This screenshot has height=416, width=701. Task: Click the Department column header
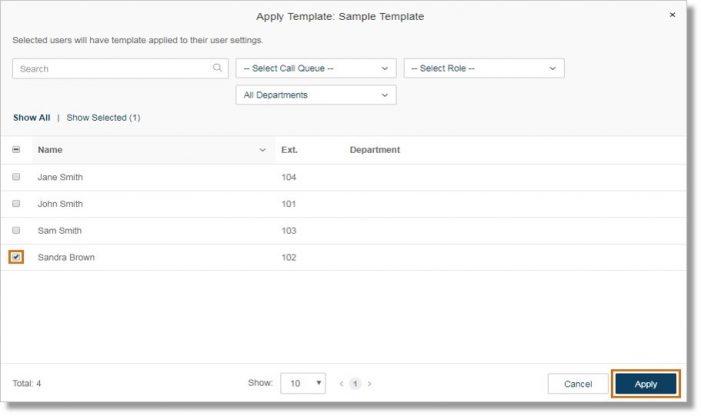375,150
